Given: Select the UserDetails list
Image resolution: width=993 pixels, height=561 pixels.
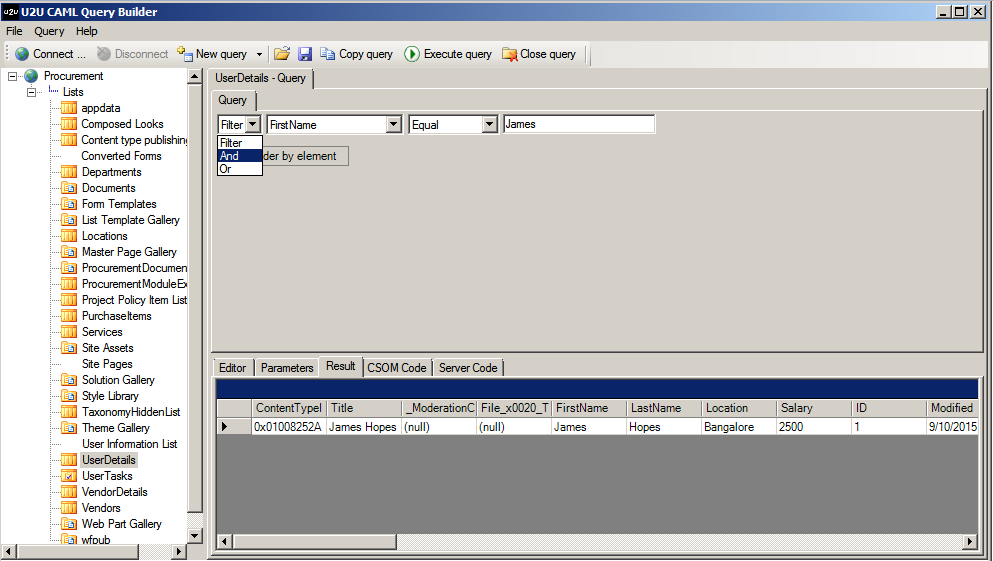Looking at the screenshot, I should [x=109, y=460].
